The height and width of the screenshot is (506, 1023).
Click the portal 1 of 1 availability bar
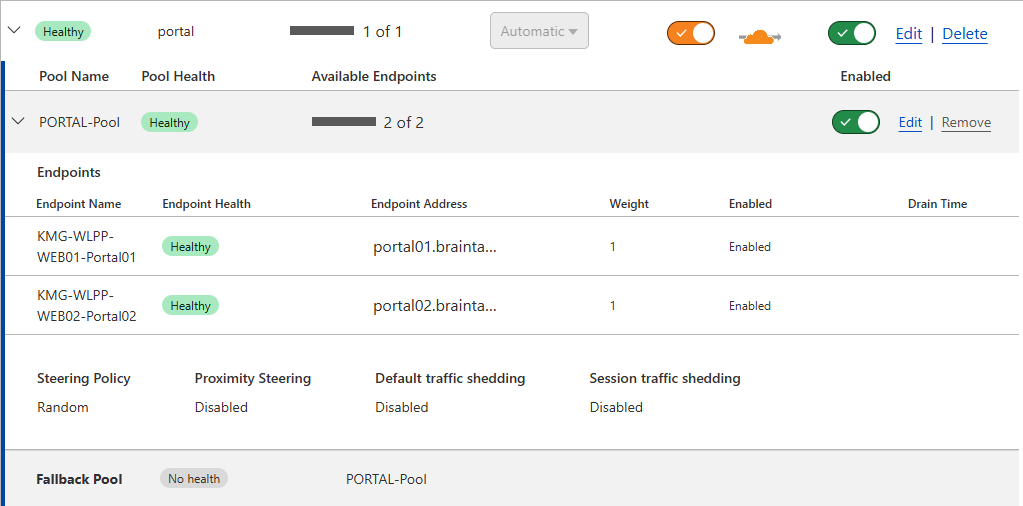click(x=322, y=31)
